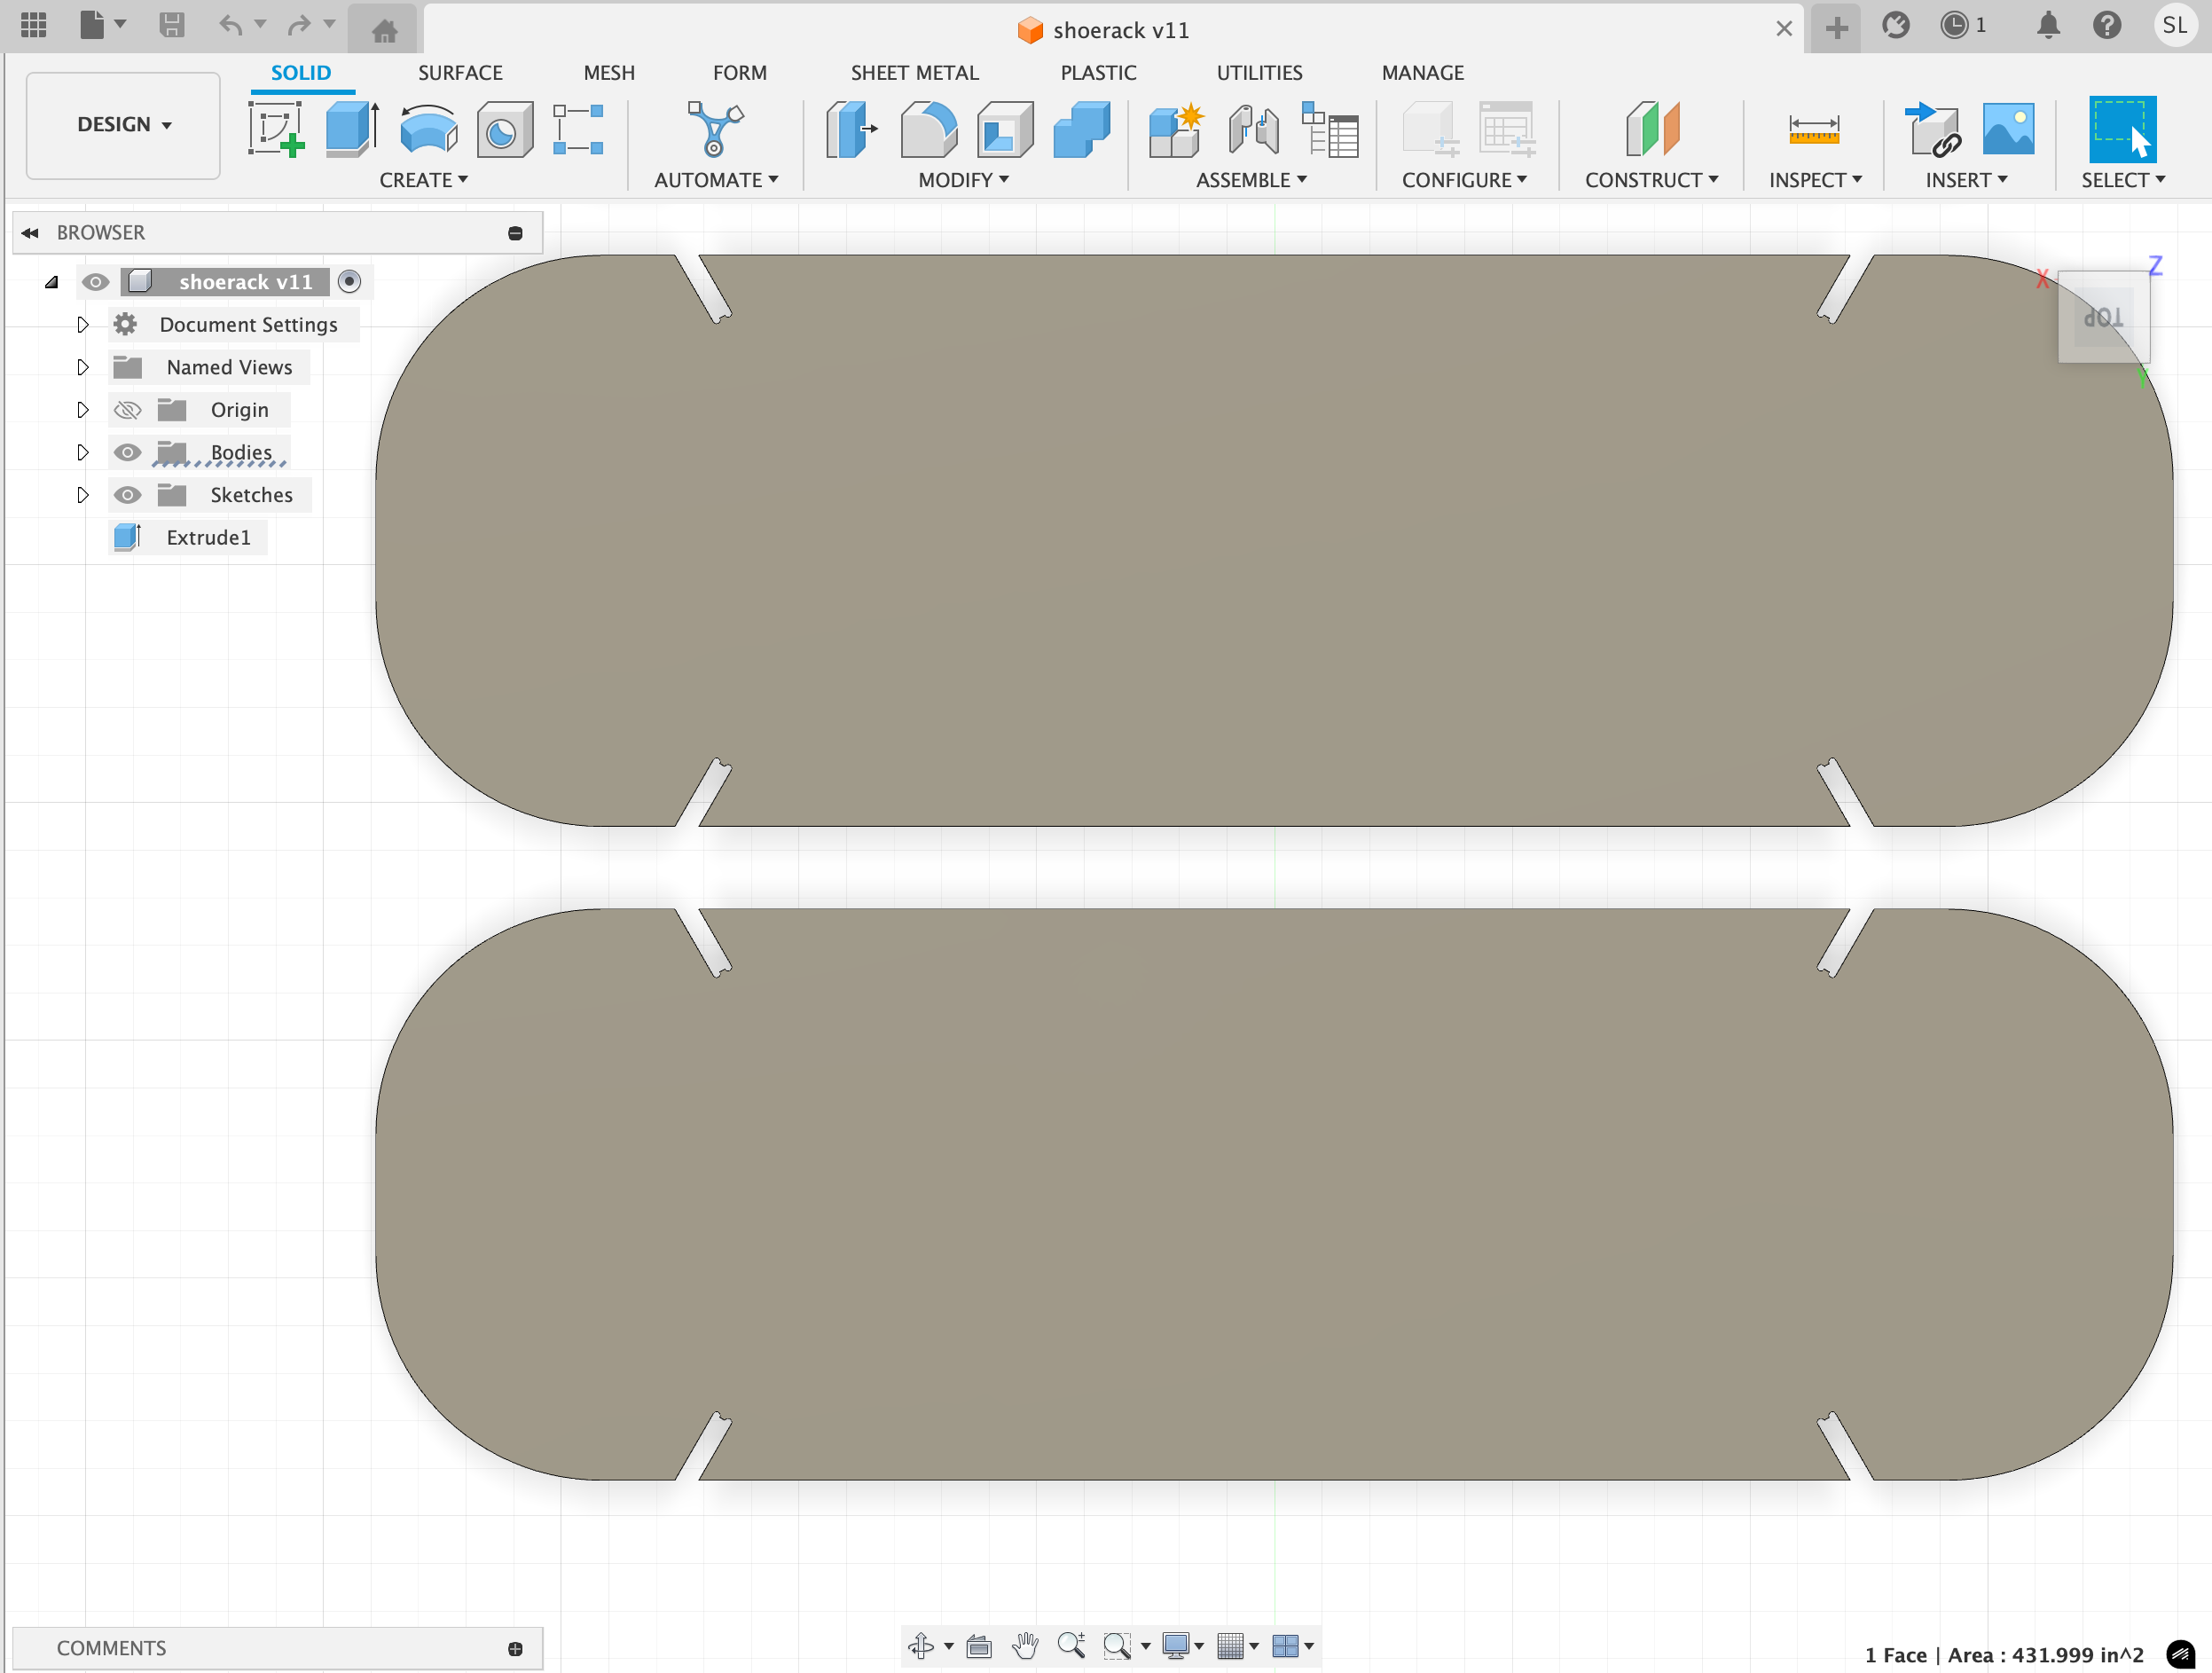Expand the Named Views node
Viewport: 2212px width, 1673px height.
coord(83,367)
